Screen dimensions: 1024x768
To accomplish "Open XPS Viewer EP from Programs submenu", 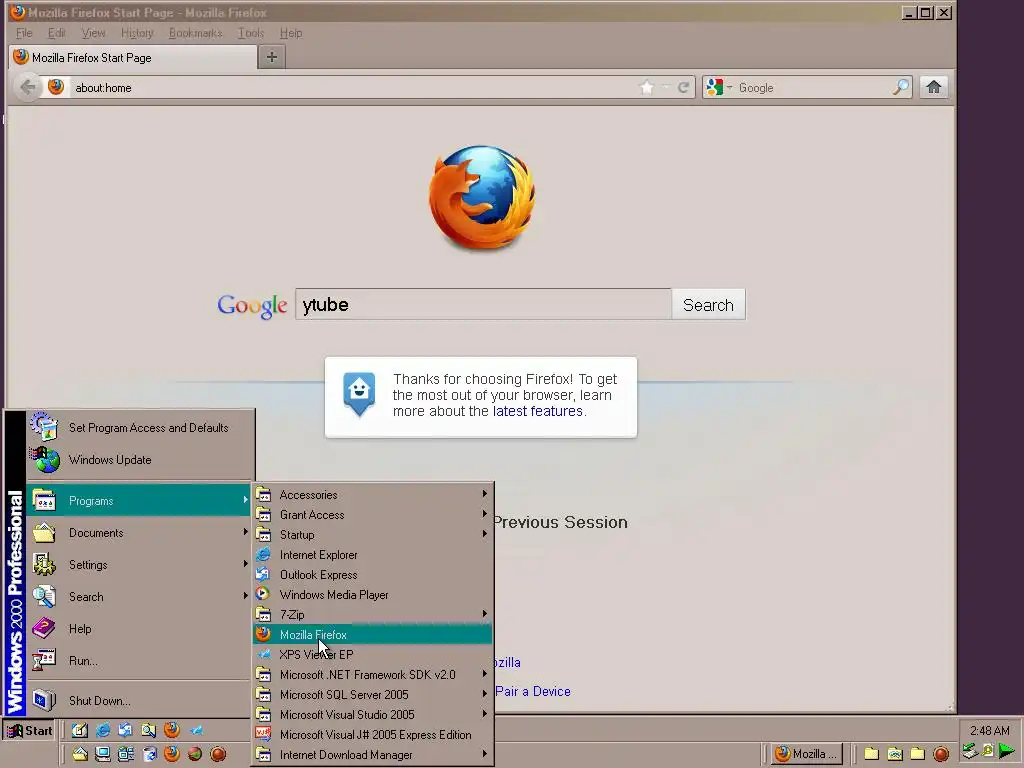I will (372, 654).
